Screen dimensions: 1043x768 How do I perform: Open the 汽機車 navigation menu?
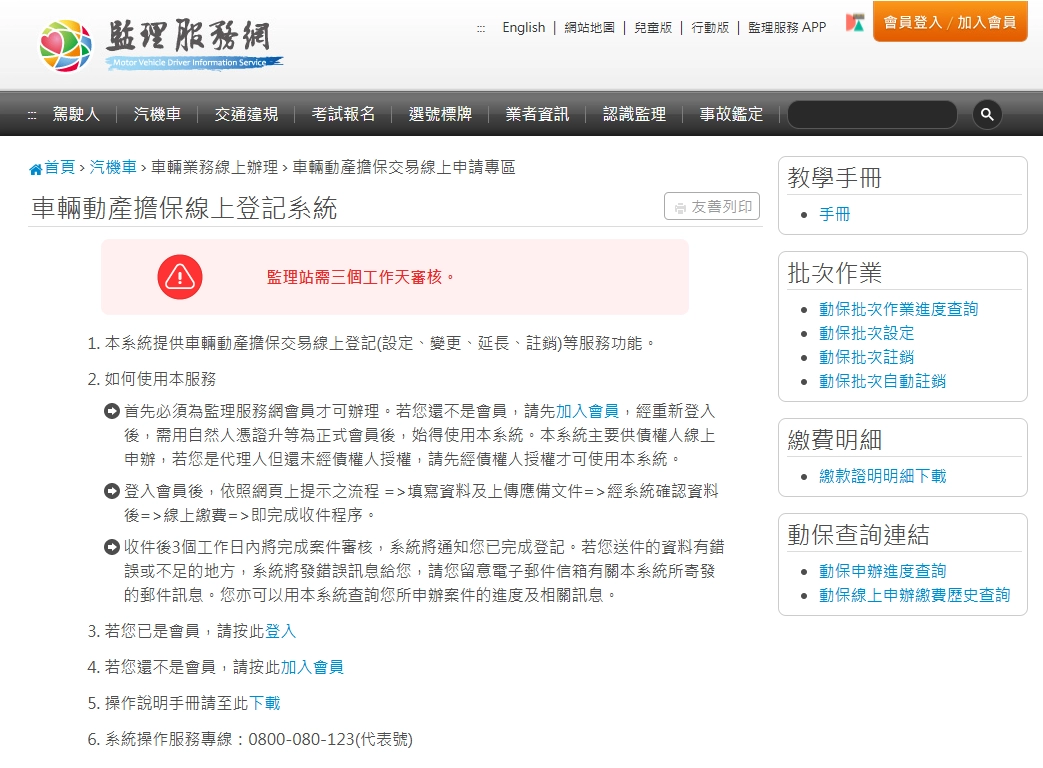pos(157,114)
